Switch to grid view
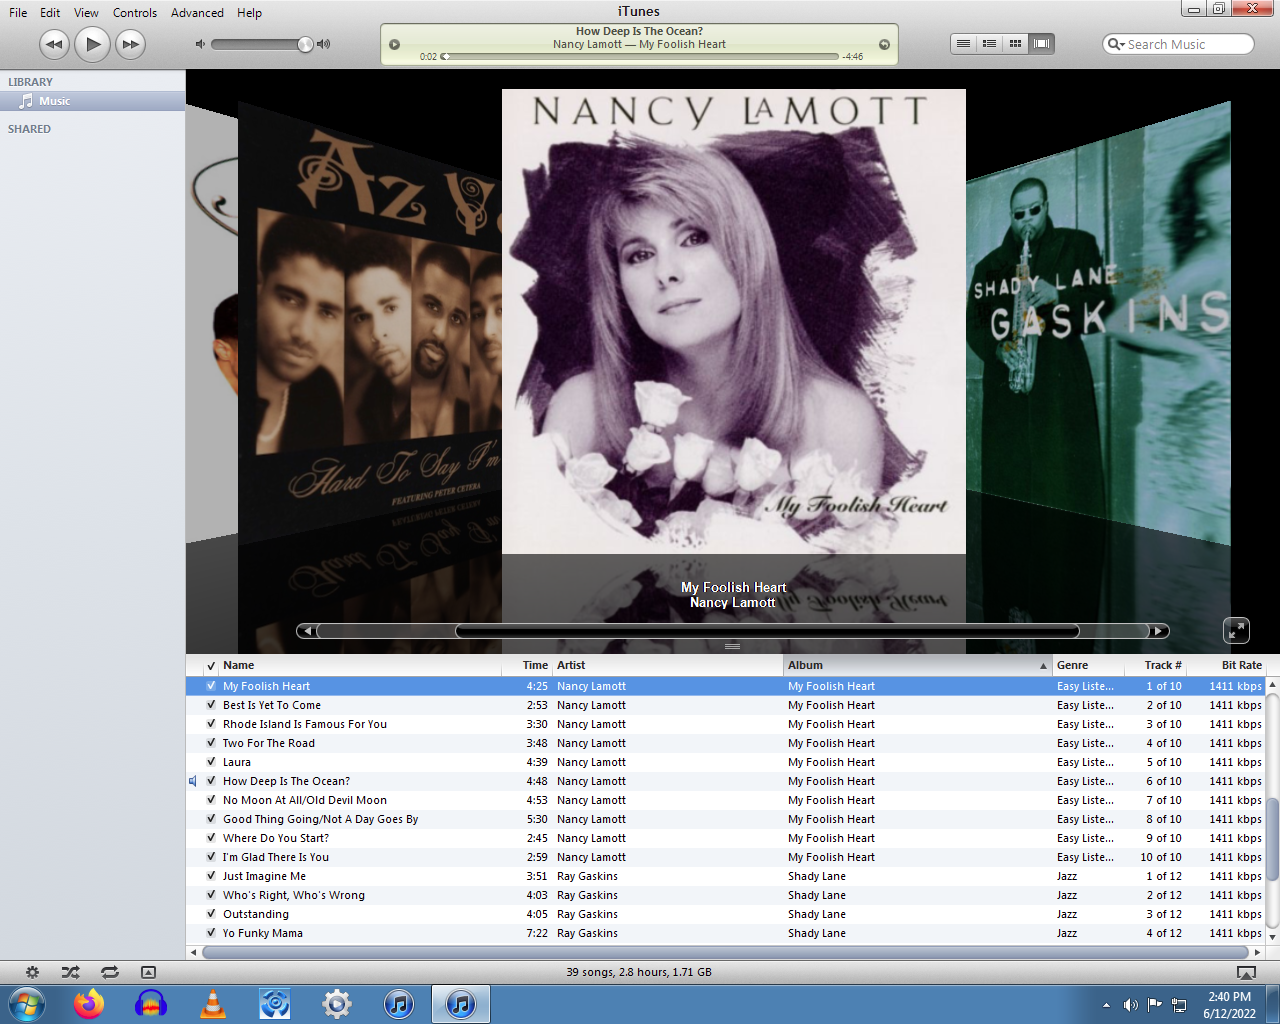 [1015, 44]
